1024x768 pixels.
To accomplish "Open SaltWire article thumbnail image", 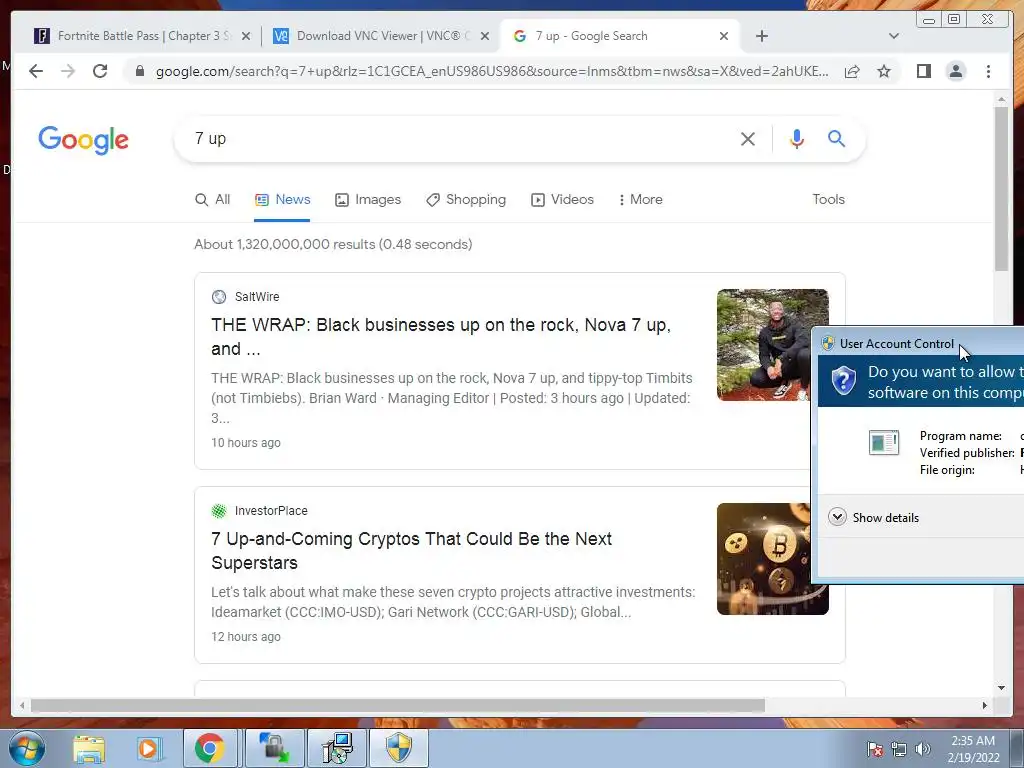I will click(764, 345).
